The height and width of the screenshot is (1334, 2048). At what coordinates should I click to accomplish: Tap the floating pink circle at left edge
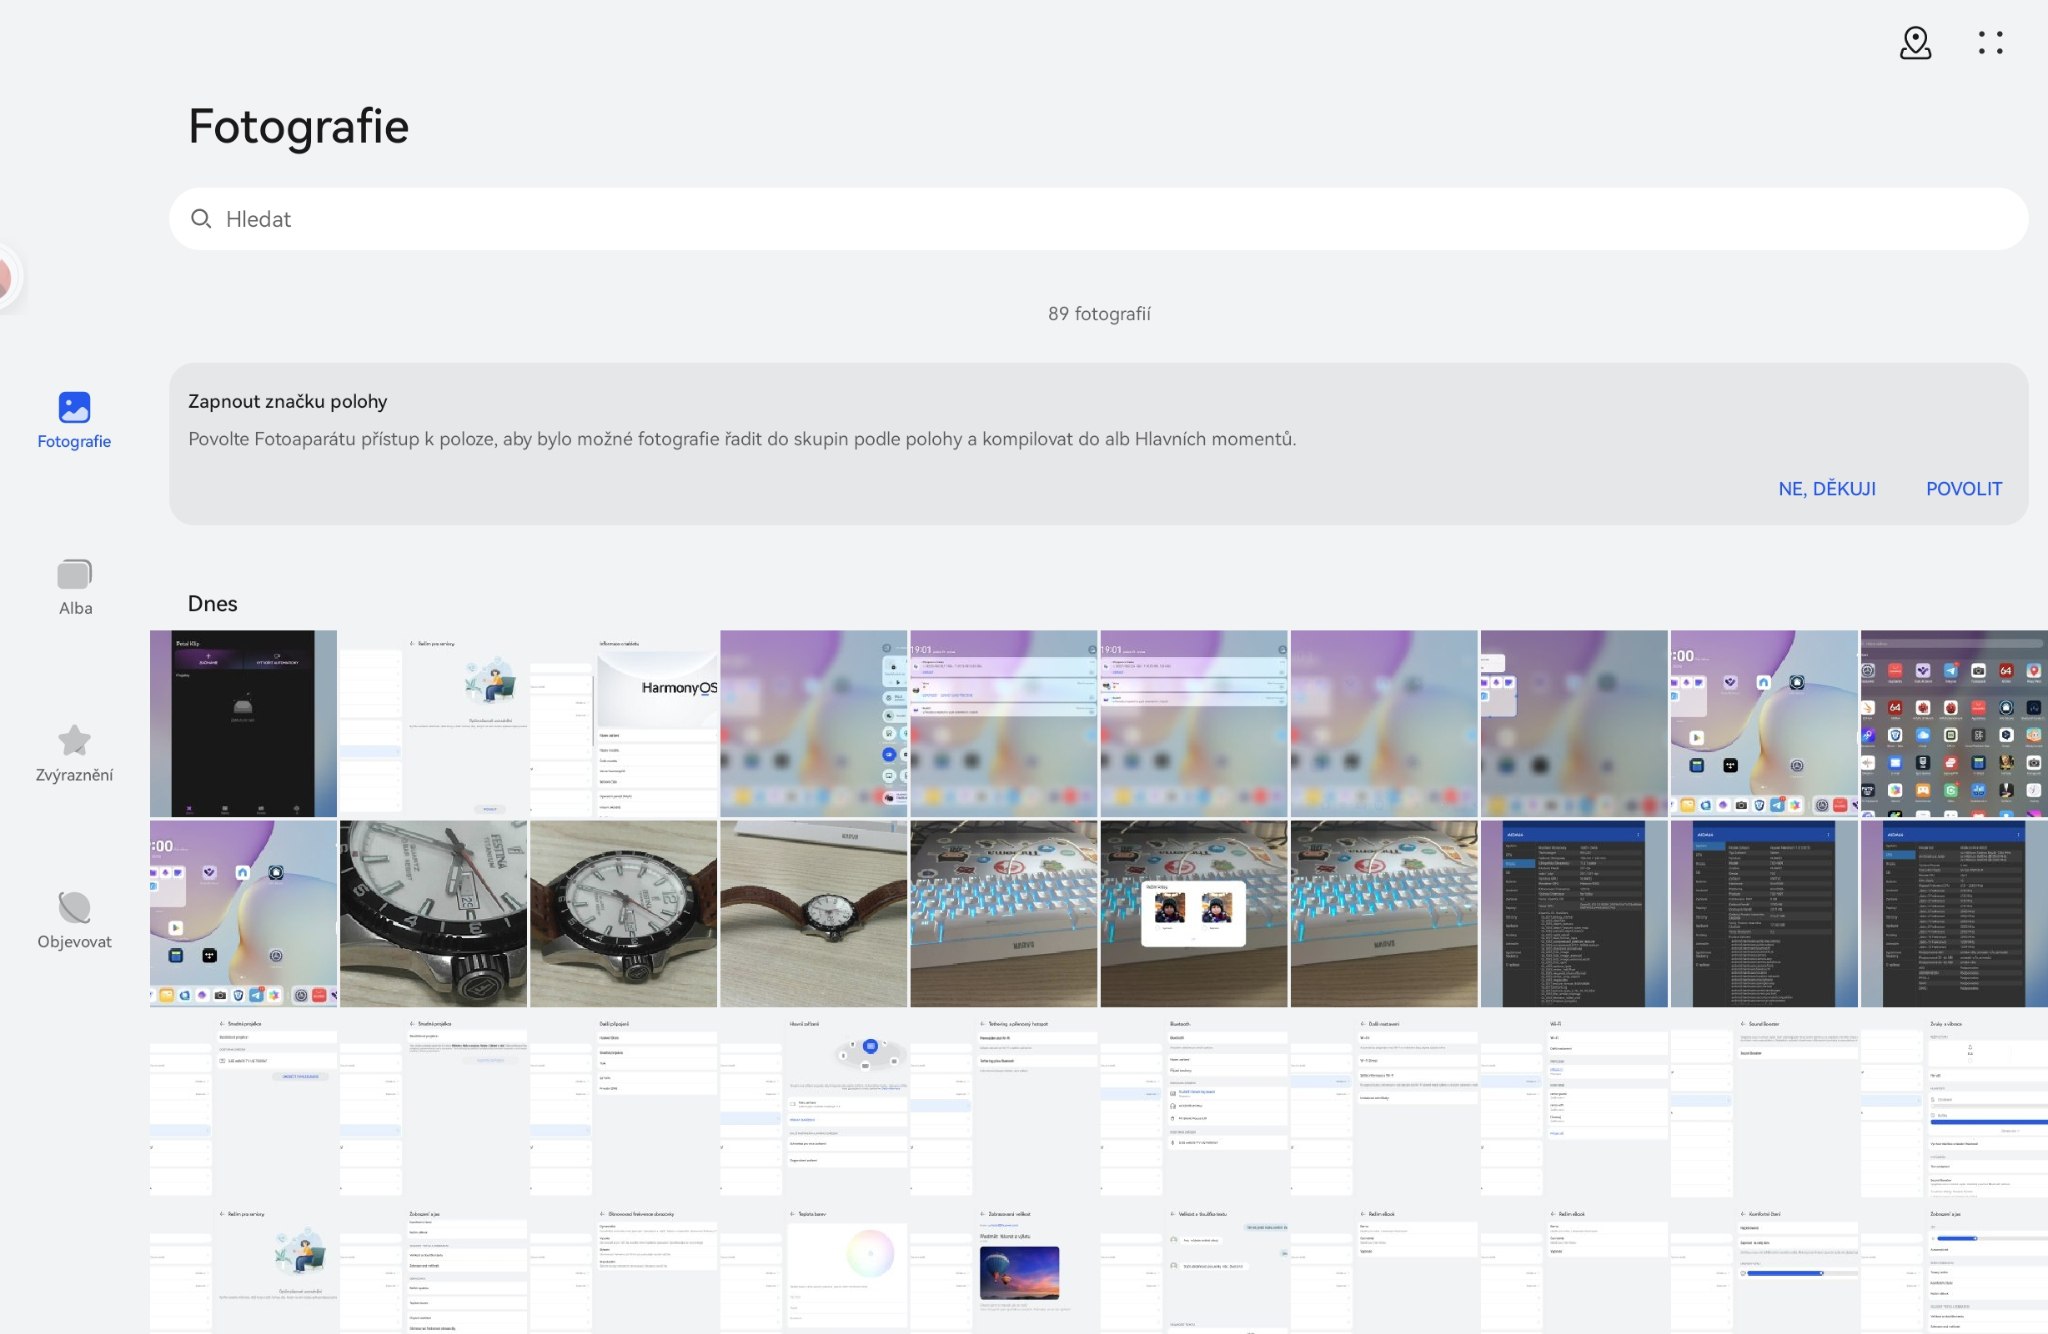point(5,278)
